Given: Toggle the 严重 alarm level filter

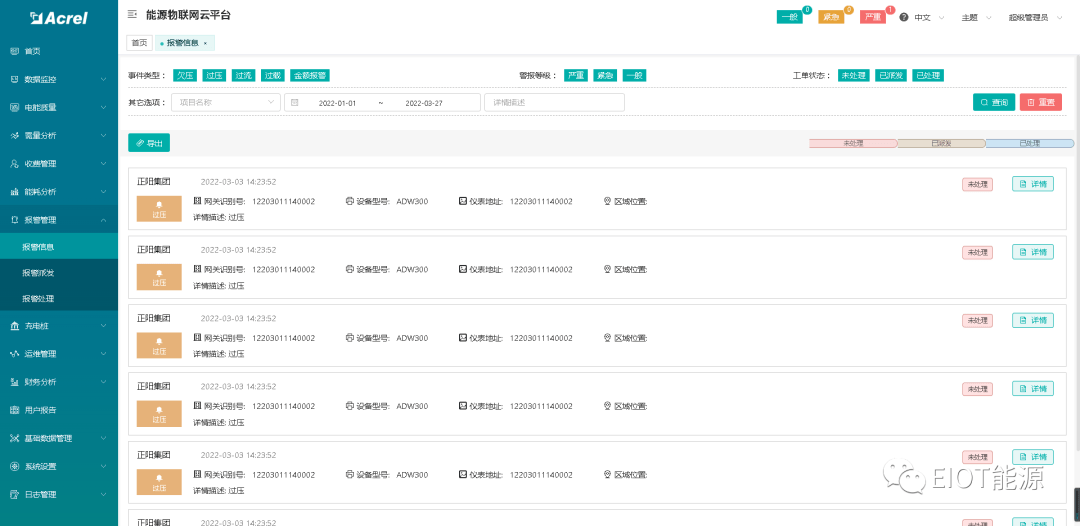Looking at the screenshot, I should coord(575,75).
